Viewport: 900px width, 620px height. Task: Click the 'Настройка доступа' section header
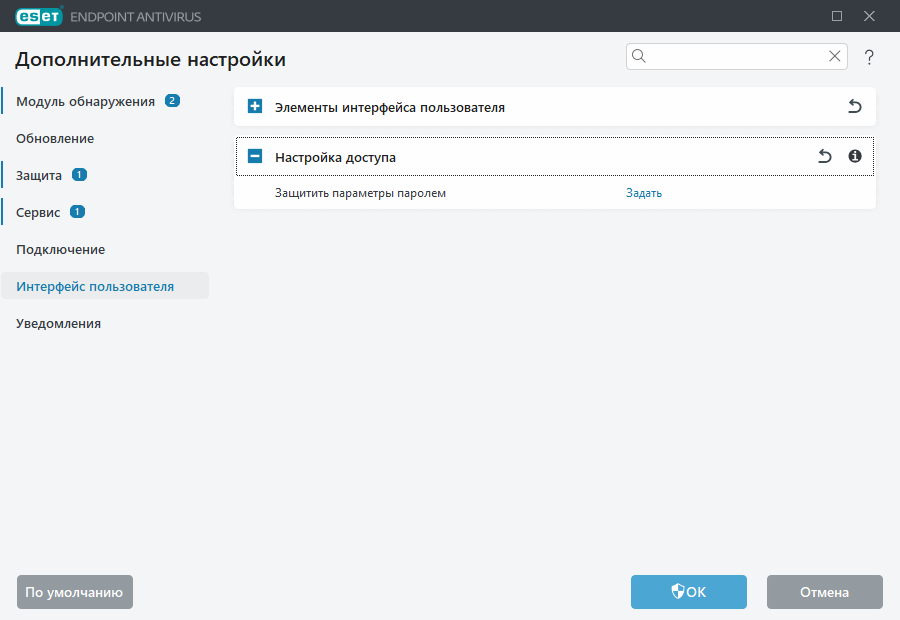(335, 157)
